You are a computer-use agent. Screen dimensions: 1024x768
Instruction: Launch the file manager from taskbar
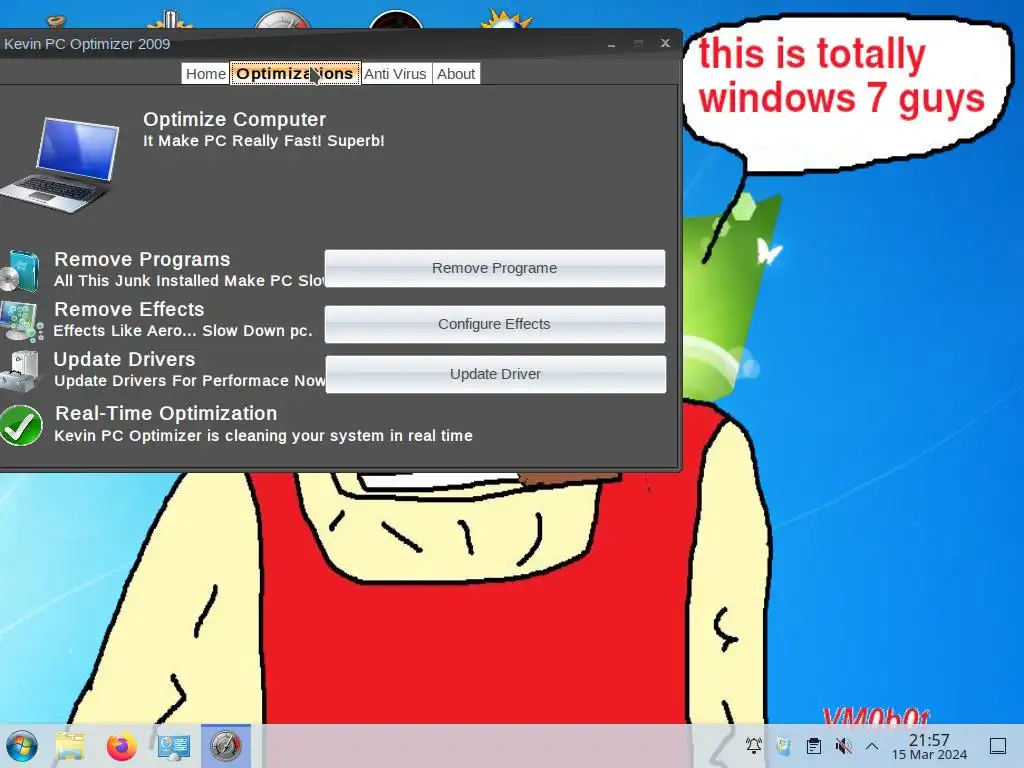70,746
